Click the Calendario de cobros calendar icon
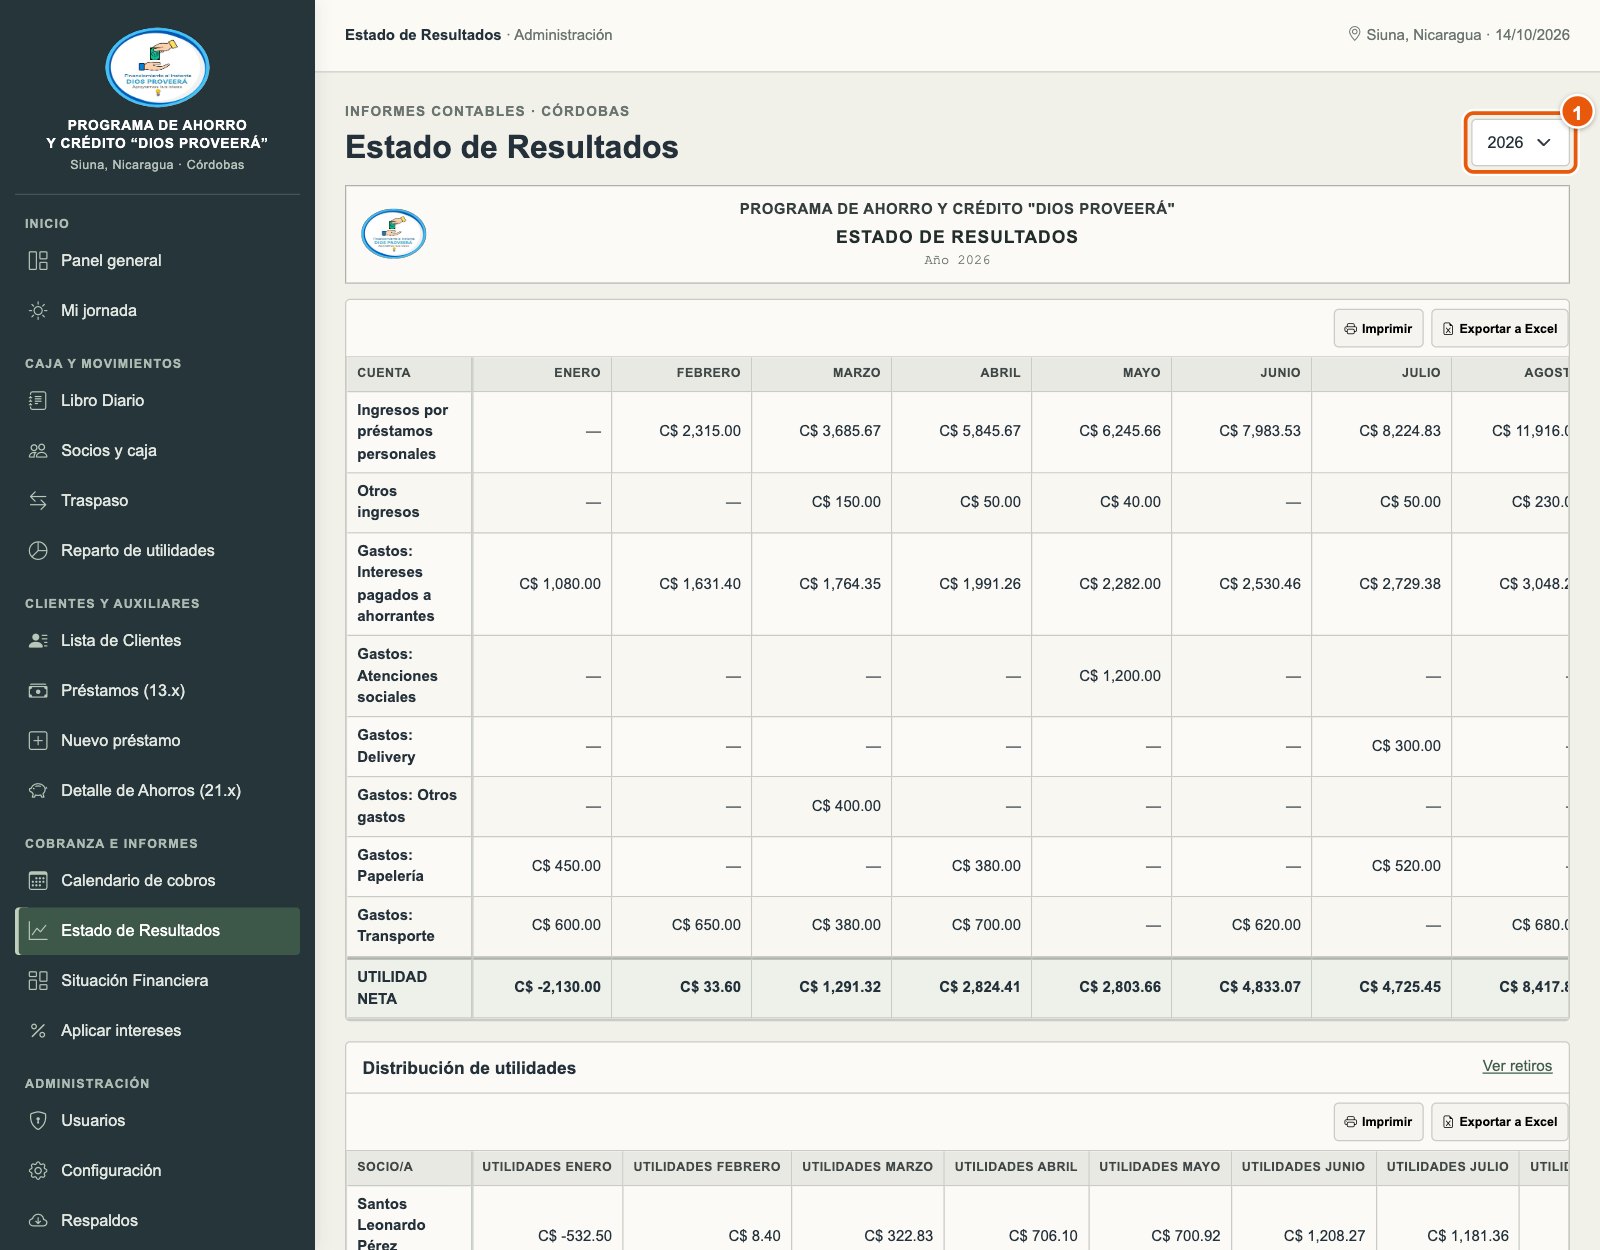The width and height of the screenshot is (1600, 1250). 38,881
